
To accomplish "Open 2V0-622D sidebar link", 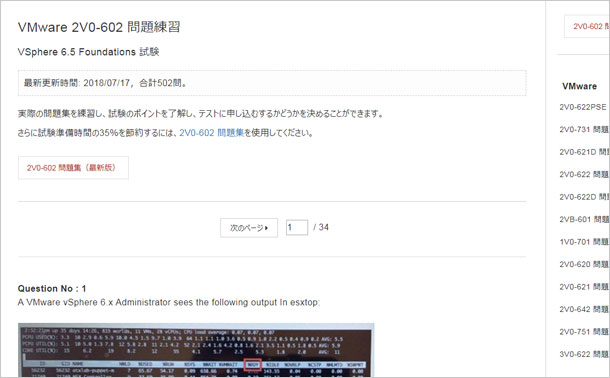I will 584,197.
